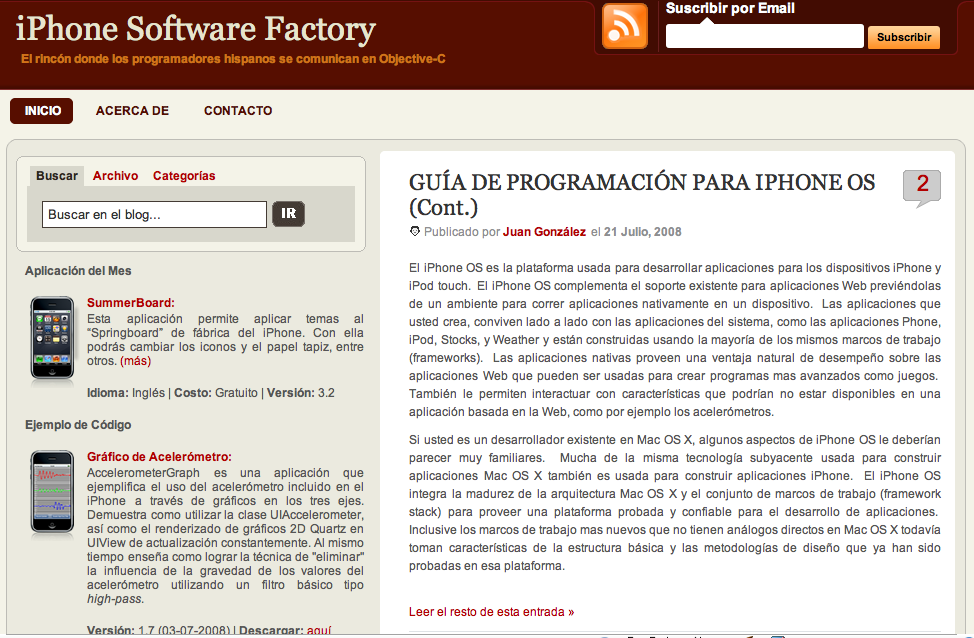Open the iPhone Software Factory site title
This screenshot has width=974, height=638.
pos(196,29)
